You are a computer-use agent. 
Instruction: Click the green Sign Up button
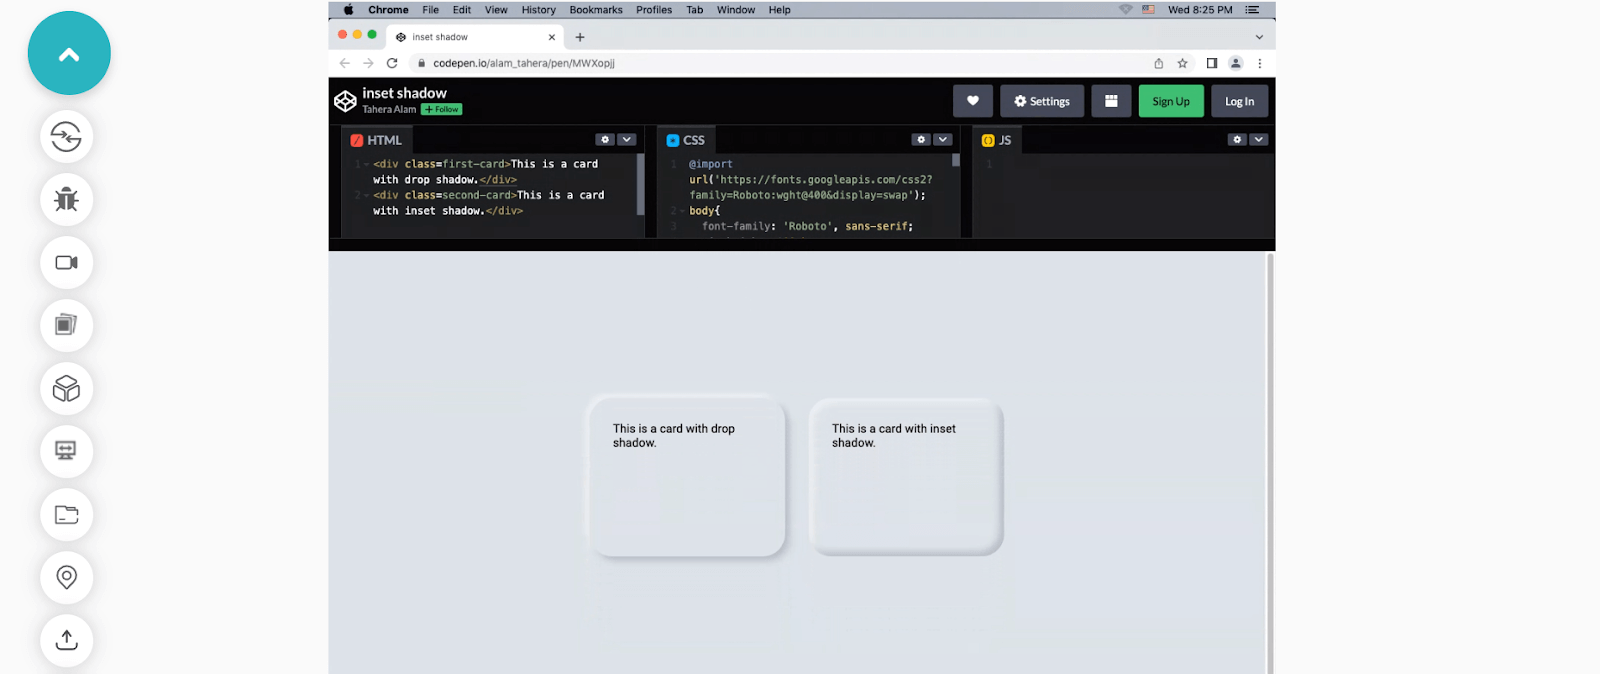1170,101
